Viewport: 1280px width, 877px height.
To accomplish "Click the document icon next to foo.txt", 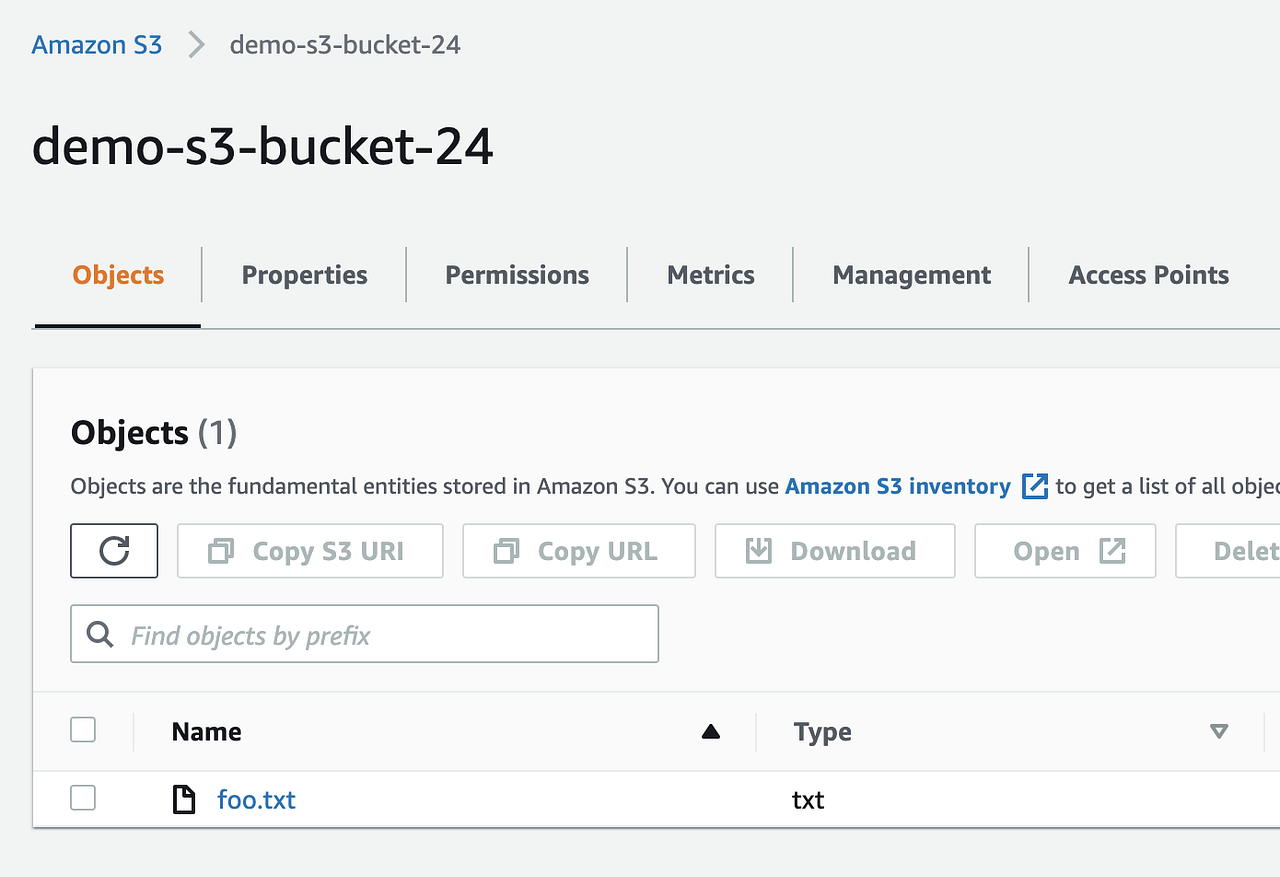I will point(184,799).
